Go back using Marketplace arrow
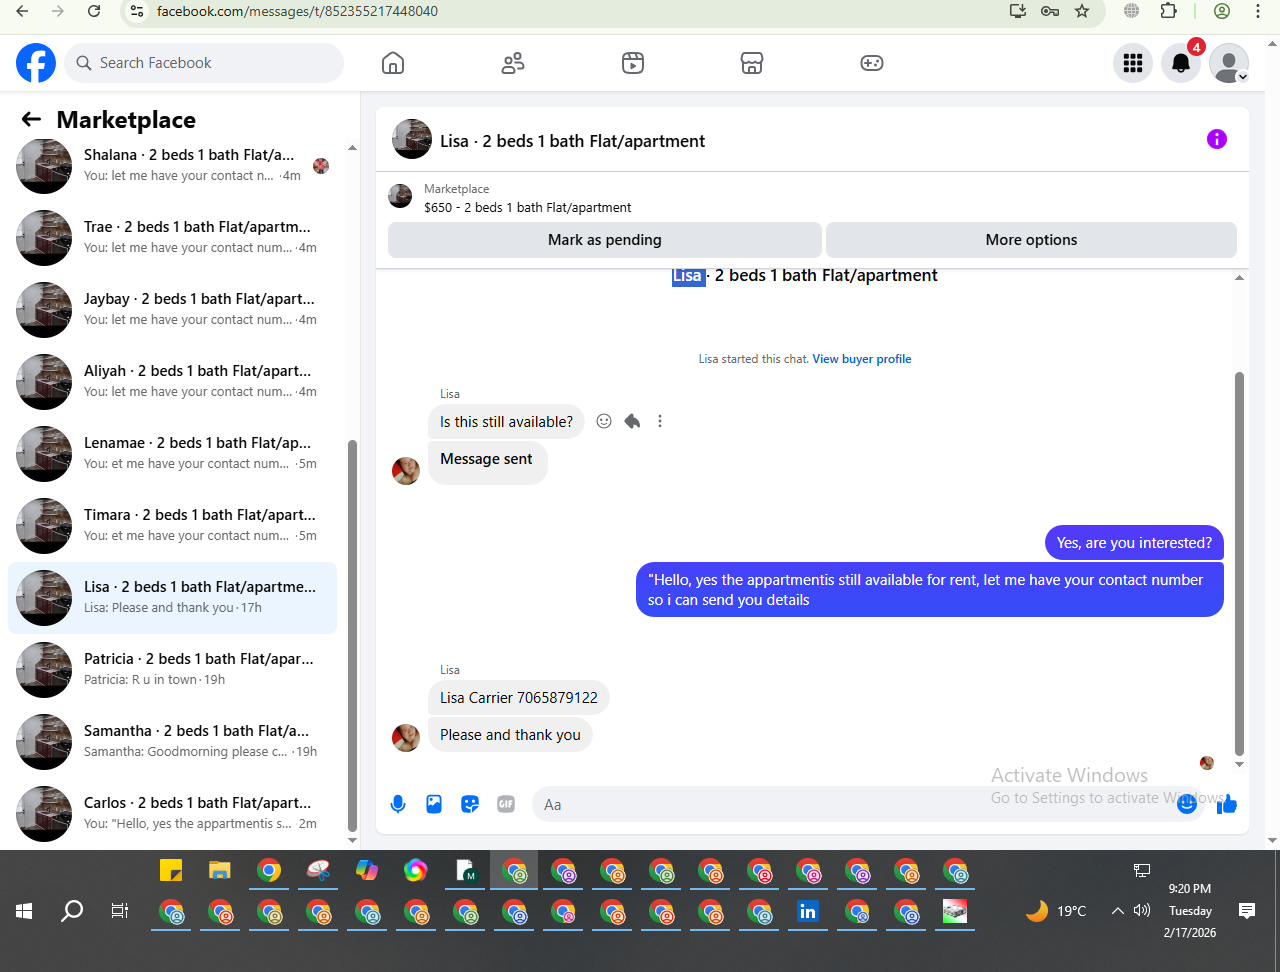The height and width of the screenshot is (972, 1280). coord(31,120)
